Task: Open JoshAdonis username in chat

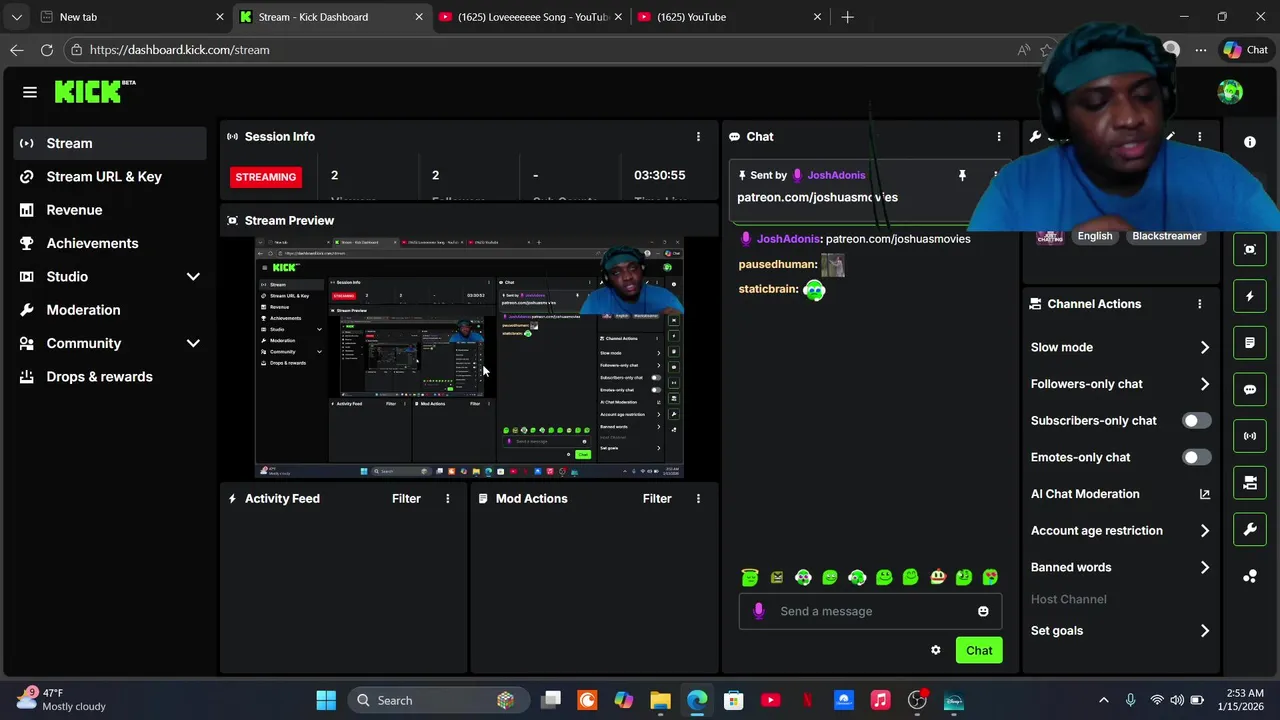Action: (x=788, y=239)
